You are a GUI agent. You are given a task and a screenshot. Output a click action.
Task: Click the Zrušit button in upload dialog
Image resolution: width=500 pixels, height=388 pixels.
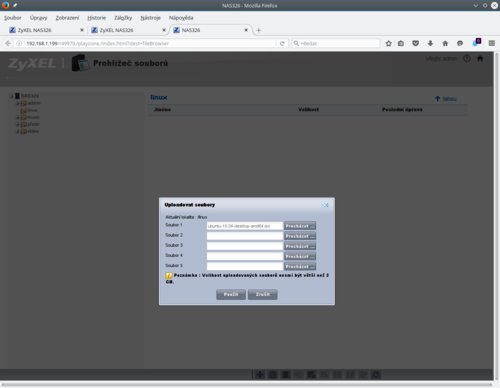[x=263, y=294]
